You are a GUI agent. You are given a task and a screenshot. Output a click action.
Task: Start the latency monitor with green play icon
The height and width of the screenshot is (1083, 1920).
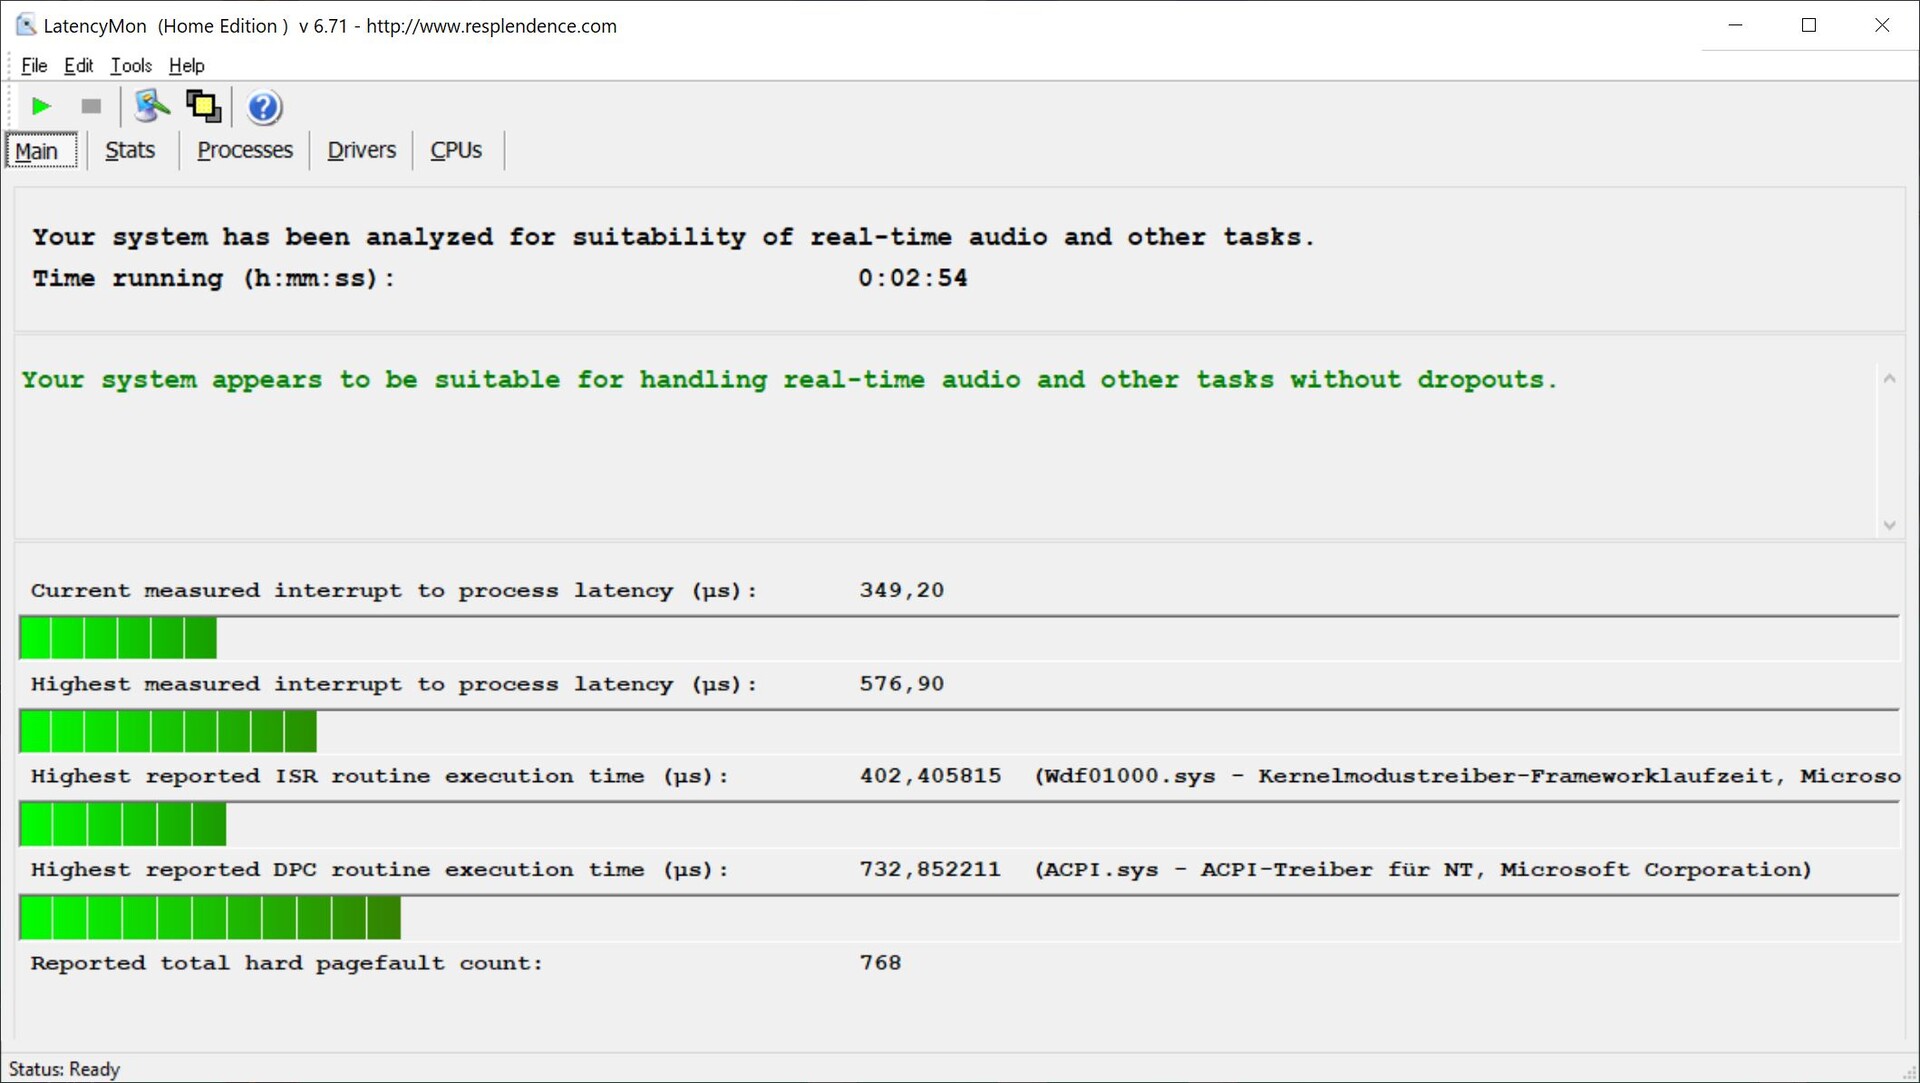click(41, 106)
